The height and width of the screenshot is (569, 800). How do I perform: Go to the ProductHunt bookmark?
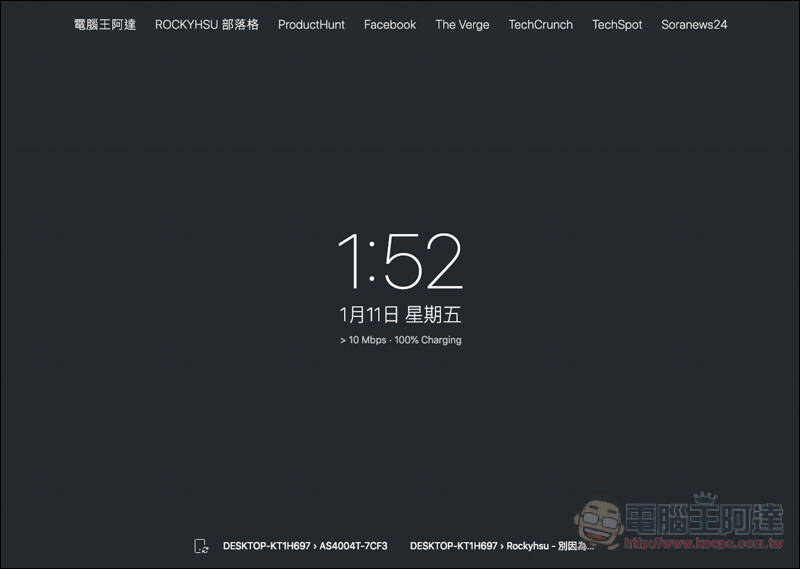311,24
